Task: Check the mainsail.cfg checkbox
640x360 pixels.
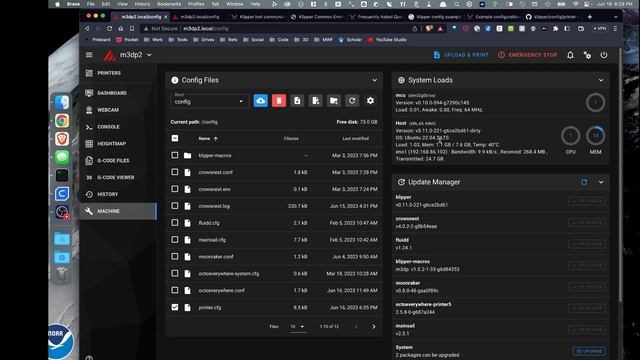Action: 175,240
